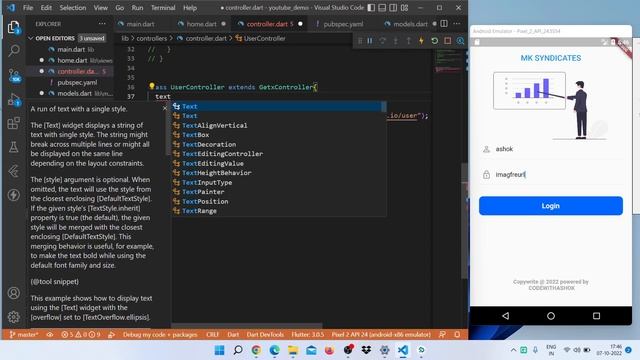Open the Run and Debug view
Screen dimensions: 640x360
tap(14, 99)
